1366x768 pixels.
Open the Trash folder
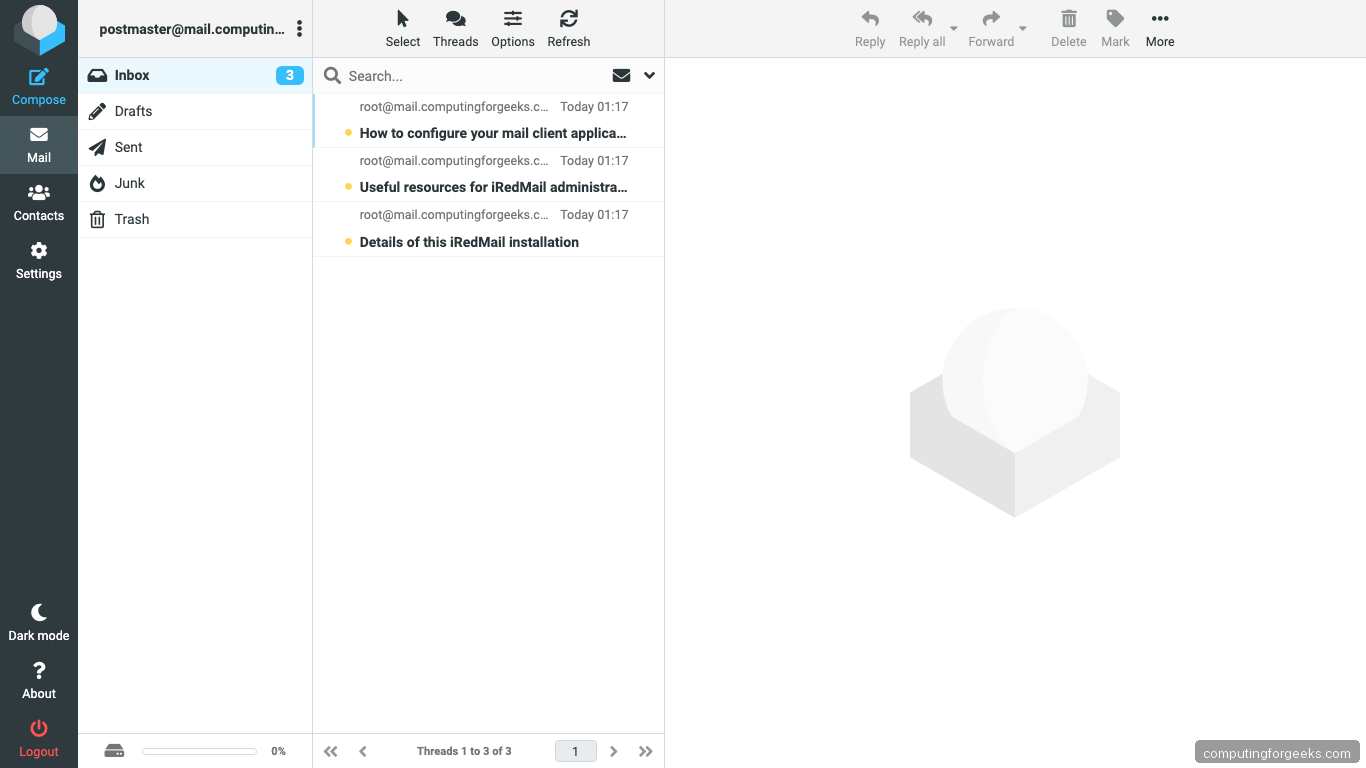[134, 219]
